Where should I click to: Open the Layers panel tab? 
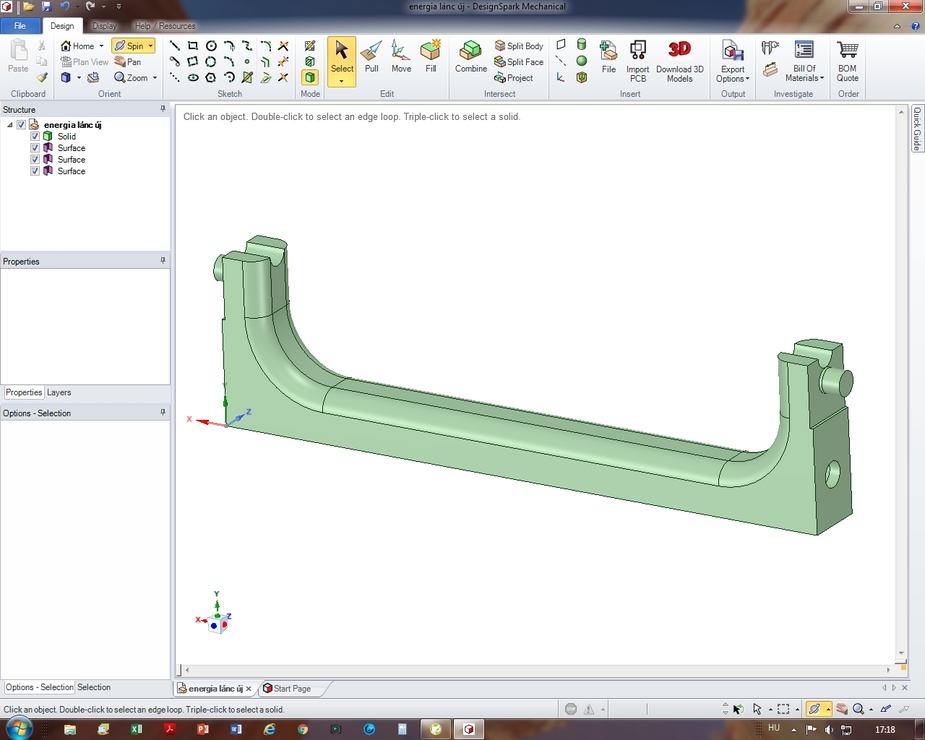(x=59, y=393)
